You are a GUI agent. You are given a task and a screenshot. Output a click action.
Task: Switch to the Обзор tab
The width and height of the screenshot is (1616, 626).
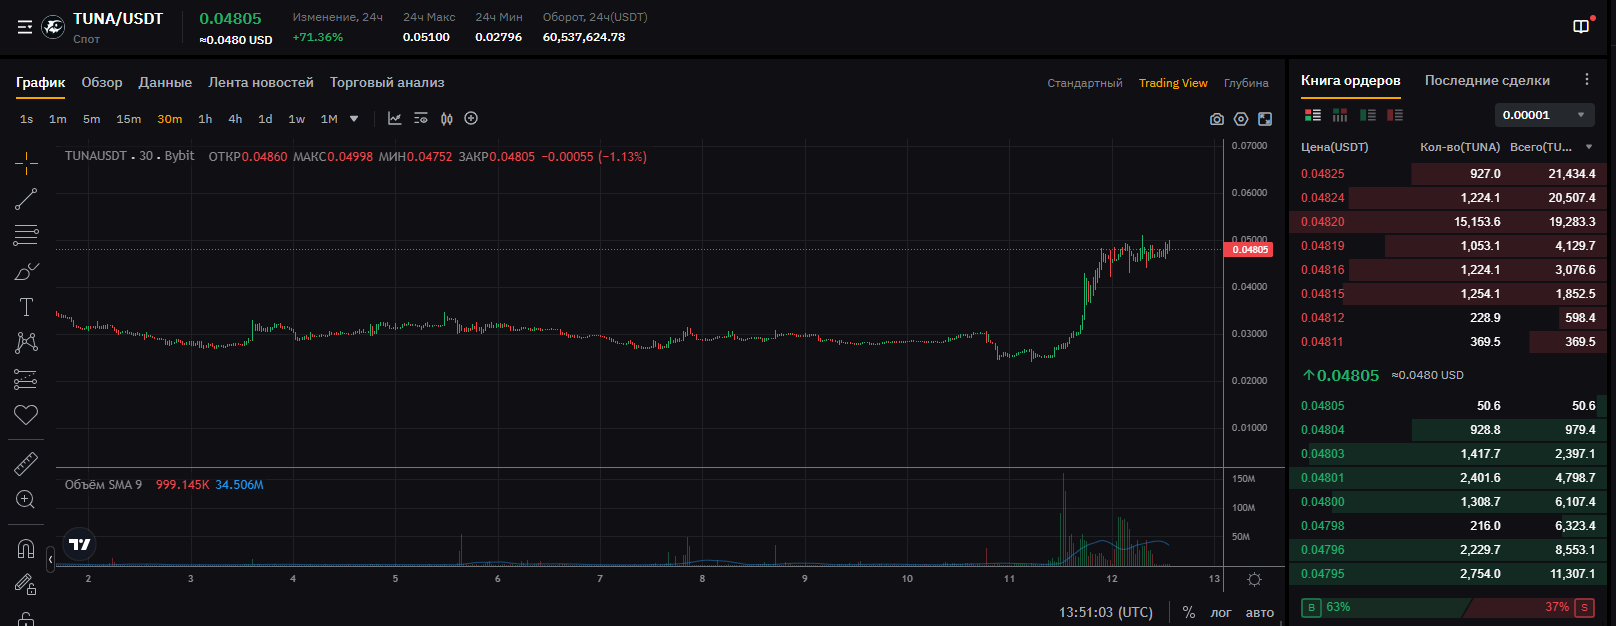[x=102, y=82]
